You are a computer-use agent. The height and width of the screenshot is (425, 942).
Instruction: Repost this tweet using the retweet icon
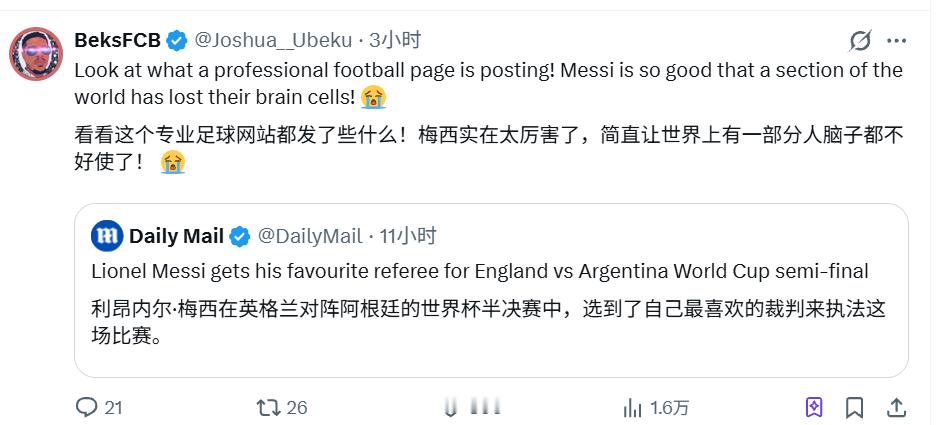268,408
